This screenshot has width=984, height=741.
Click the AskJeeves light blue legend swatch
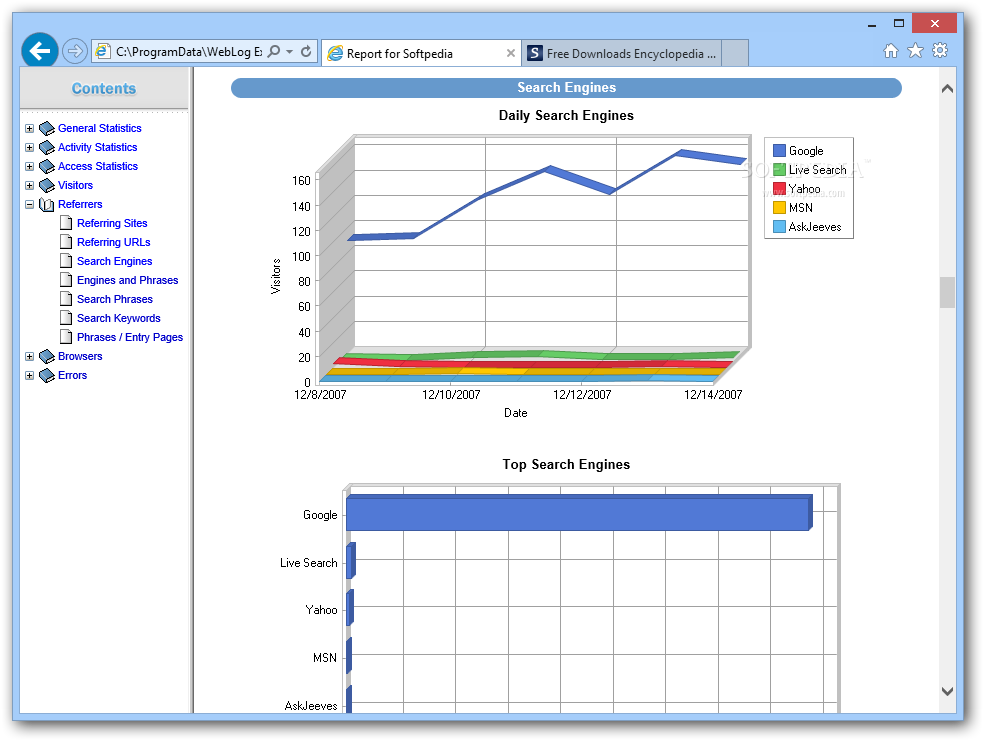pos(779,227)
